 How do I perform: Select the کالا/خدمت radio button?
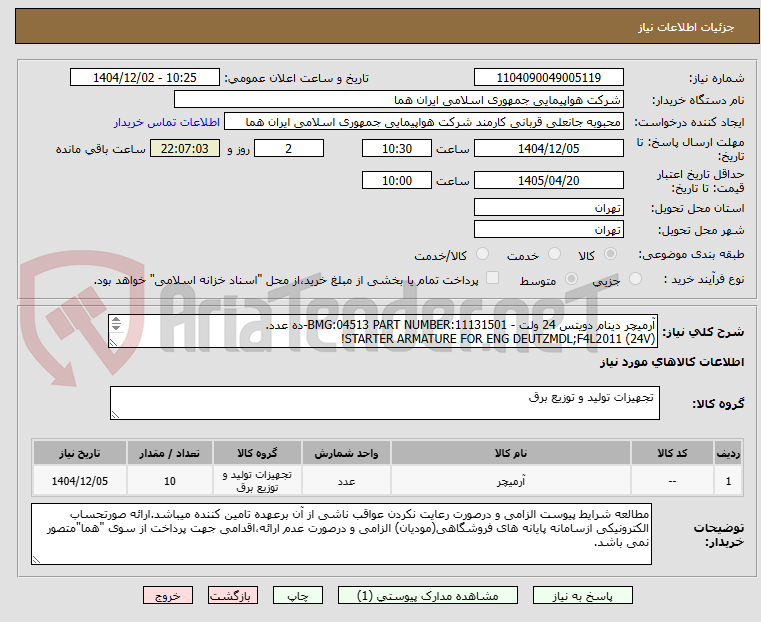point(482,254)
